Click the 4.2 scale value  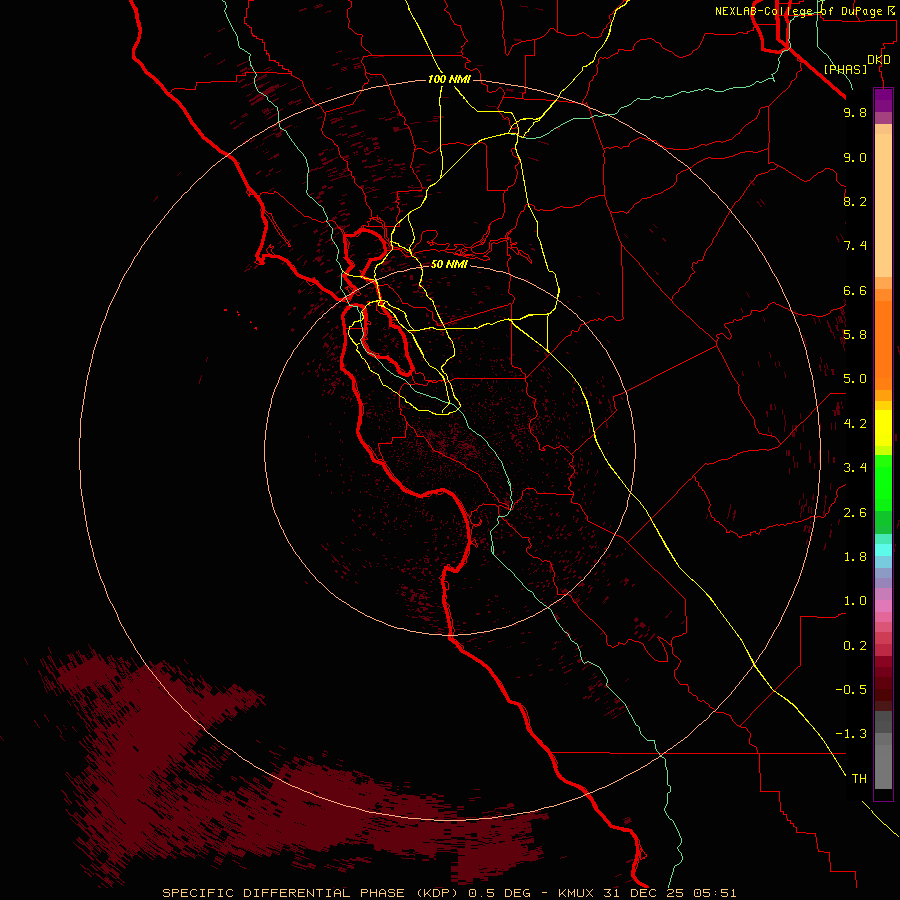[855, 424]
